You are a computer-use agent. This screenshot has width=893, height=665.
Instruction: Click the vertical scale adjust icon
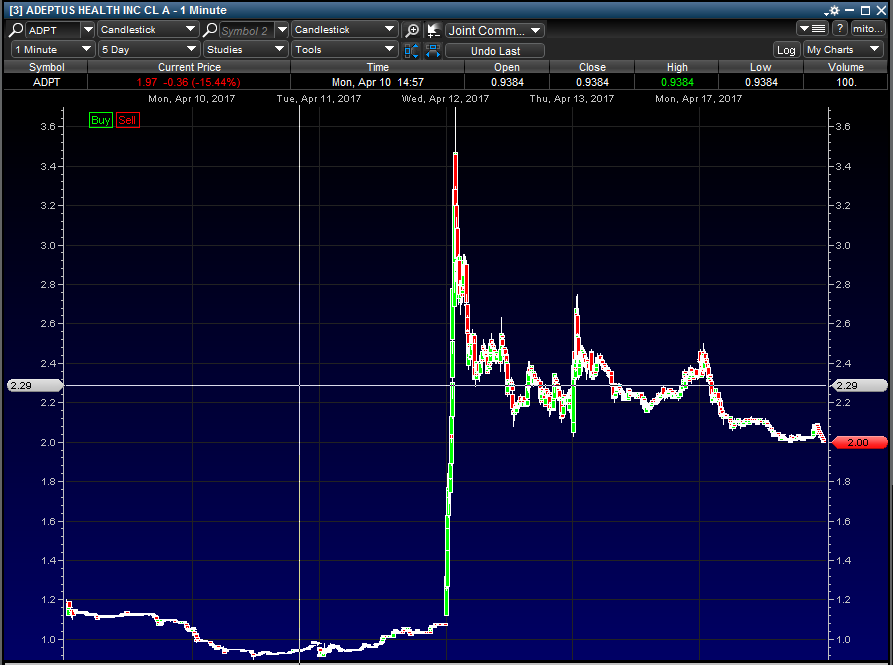point(411,51)
